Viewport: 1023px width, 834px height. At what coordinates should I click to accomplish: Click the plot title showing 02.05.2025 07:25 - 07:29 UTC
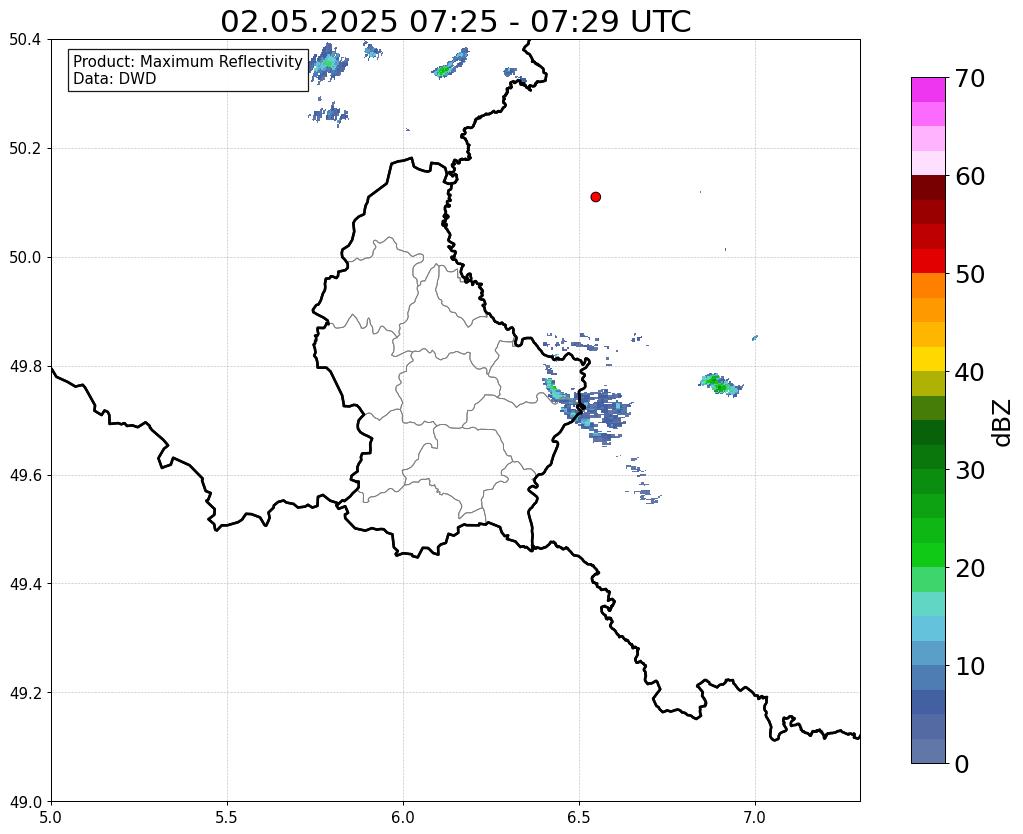(455, 21)
